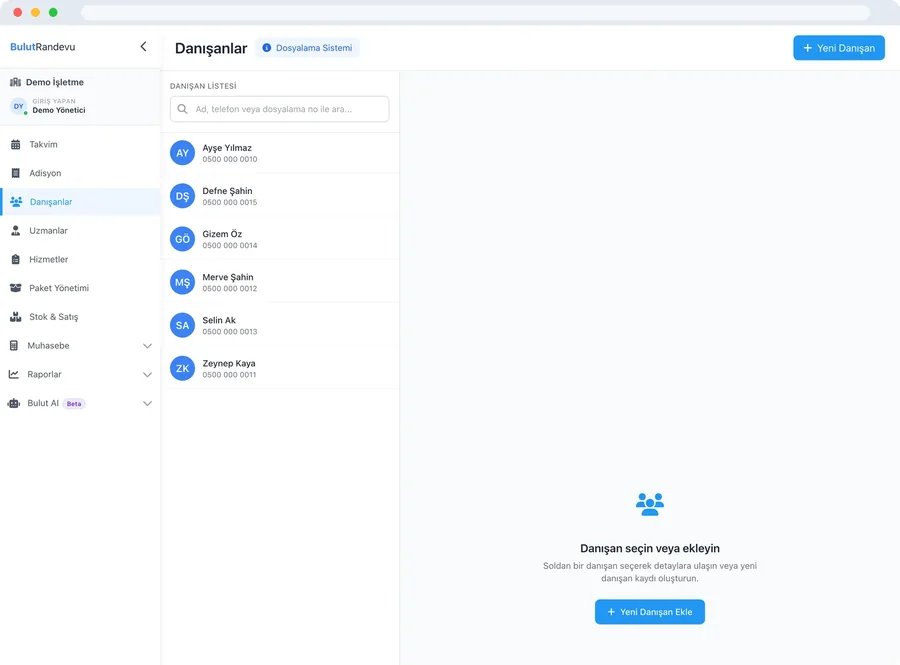
Task: Select Zeynep Kaya's ZK avatar
Action: [x=183, y=368]
